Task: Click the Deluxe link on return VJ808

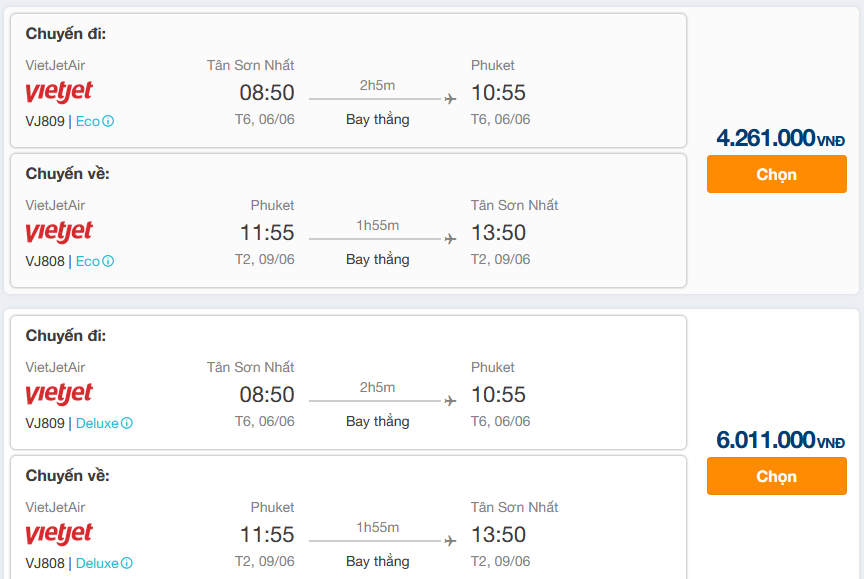Action: pyautogui.click(x=97, y=563)
